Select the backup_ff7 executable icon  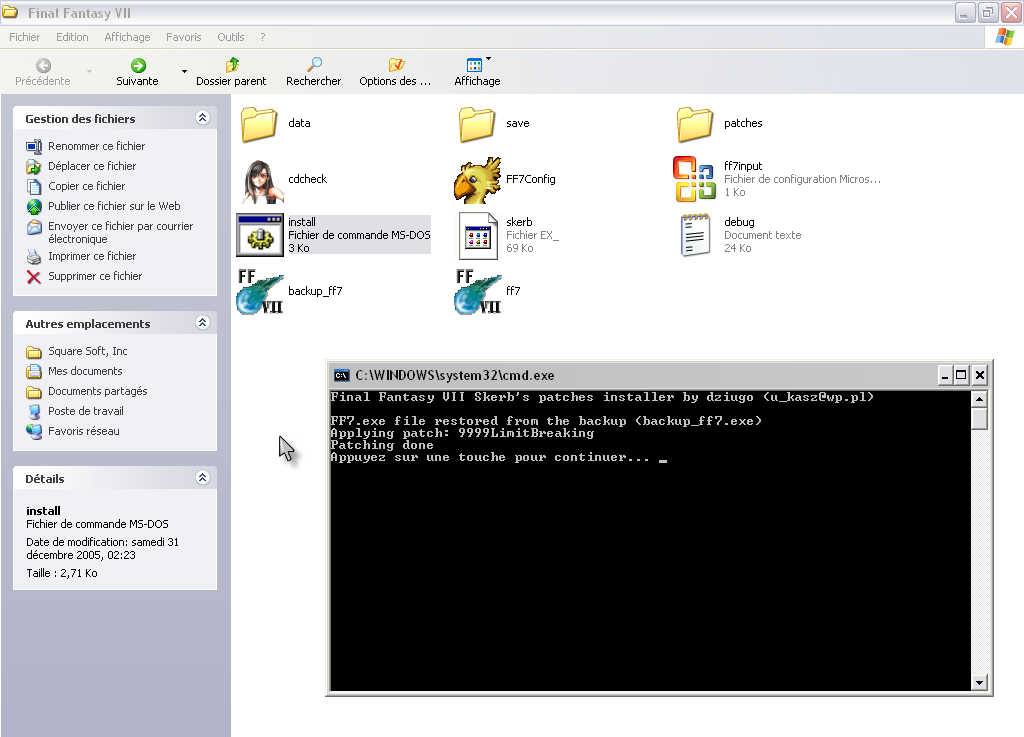coord(260,291)
